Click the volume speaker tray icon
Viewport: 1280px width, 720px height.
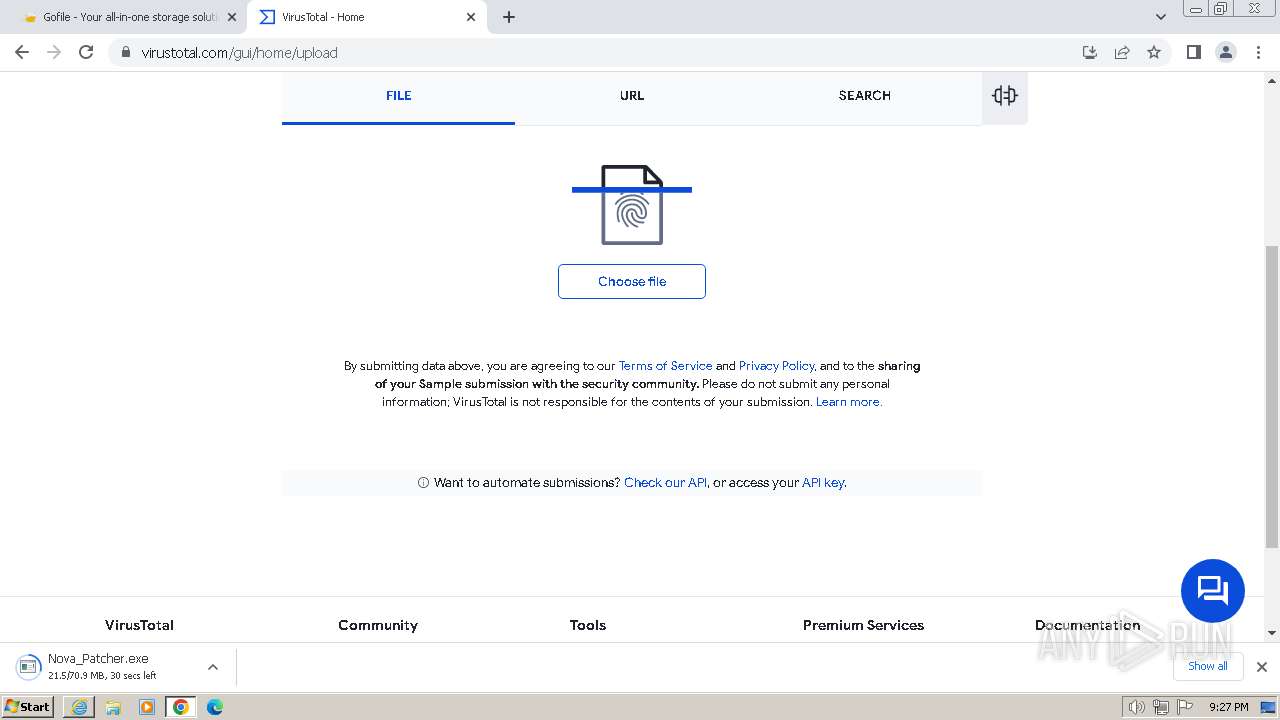tap(1136, 707)
